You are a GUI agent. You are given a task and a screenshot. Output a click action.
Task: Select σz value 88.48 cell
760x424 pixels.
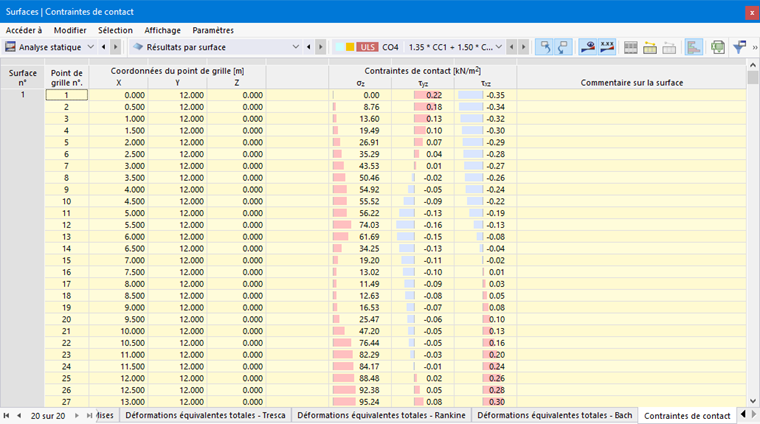pos(360,378)
